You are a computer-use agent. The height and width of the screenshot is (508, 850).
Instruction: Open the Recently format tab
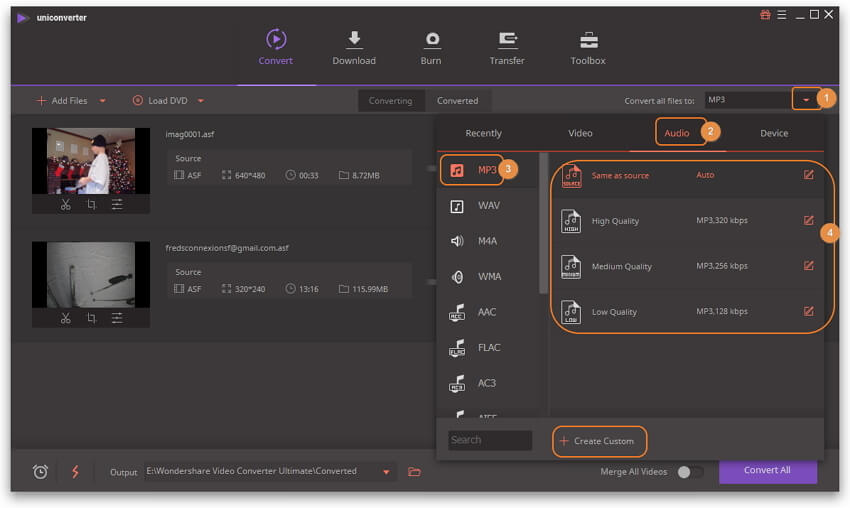pyautogui.click(x=484, y=133)
